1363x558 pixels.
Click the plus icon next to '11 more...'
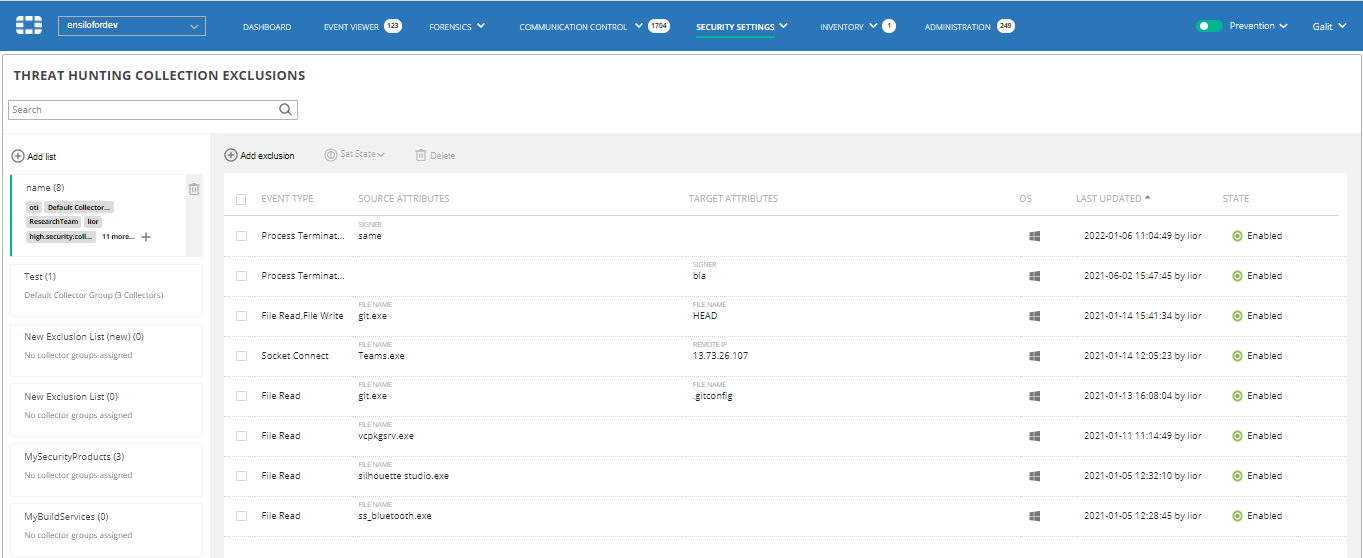pos(146,237)
